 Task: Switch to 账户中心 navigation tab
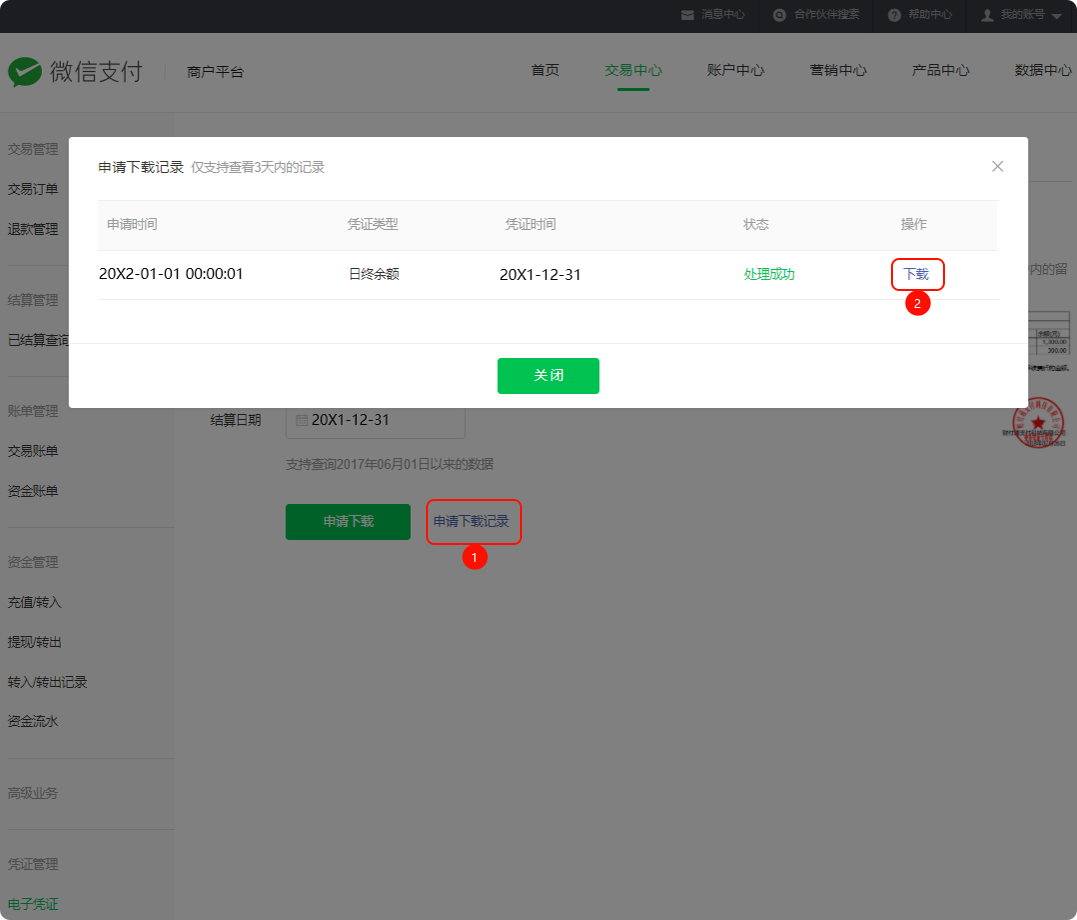(x=736, y=70)
